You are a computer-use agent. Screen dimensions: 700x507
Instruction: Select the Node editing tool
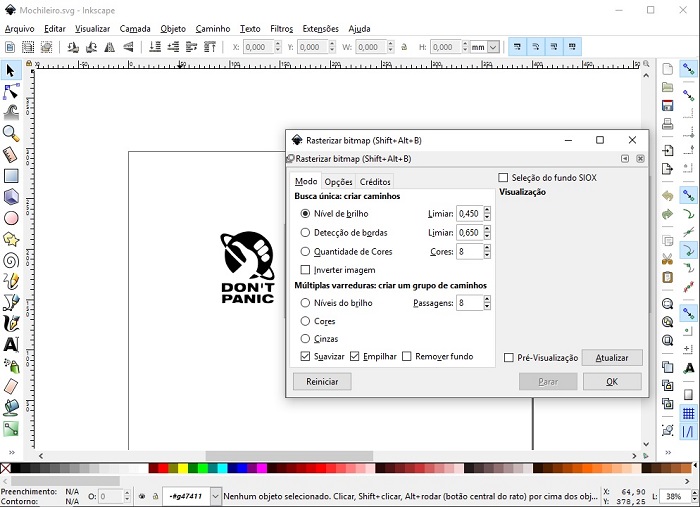(x=11, y=91)
